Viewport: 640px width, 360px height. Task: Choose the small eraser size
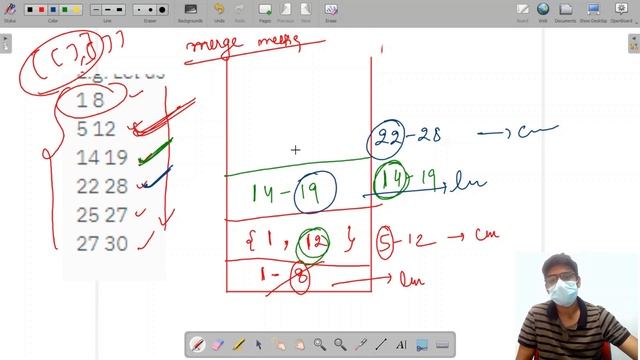tap(139, 9)
